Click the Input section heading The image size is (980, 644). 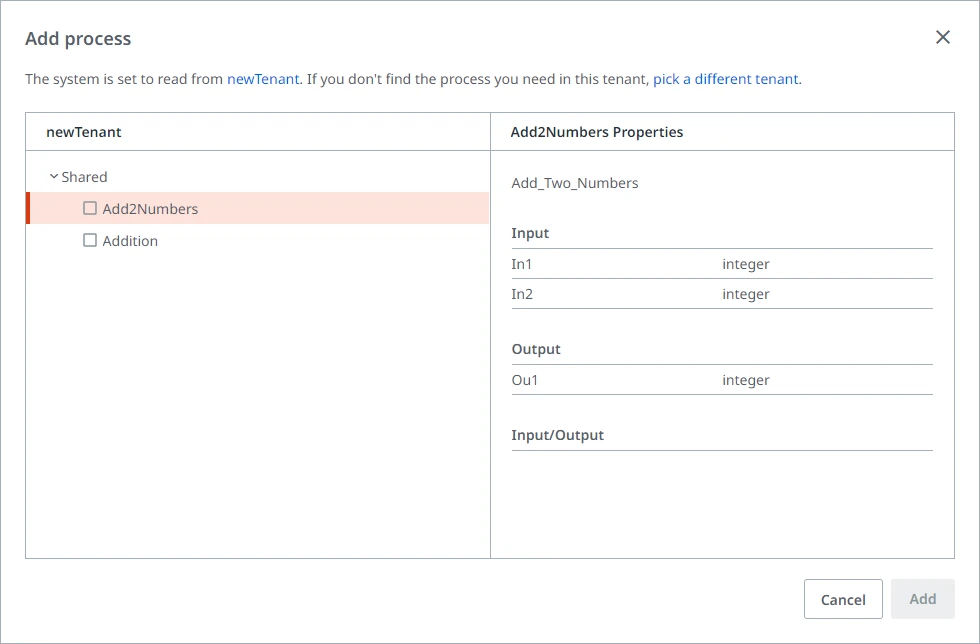pyautogui.click(x=530, y=233)
